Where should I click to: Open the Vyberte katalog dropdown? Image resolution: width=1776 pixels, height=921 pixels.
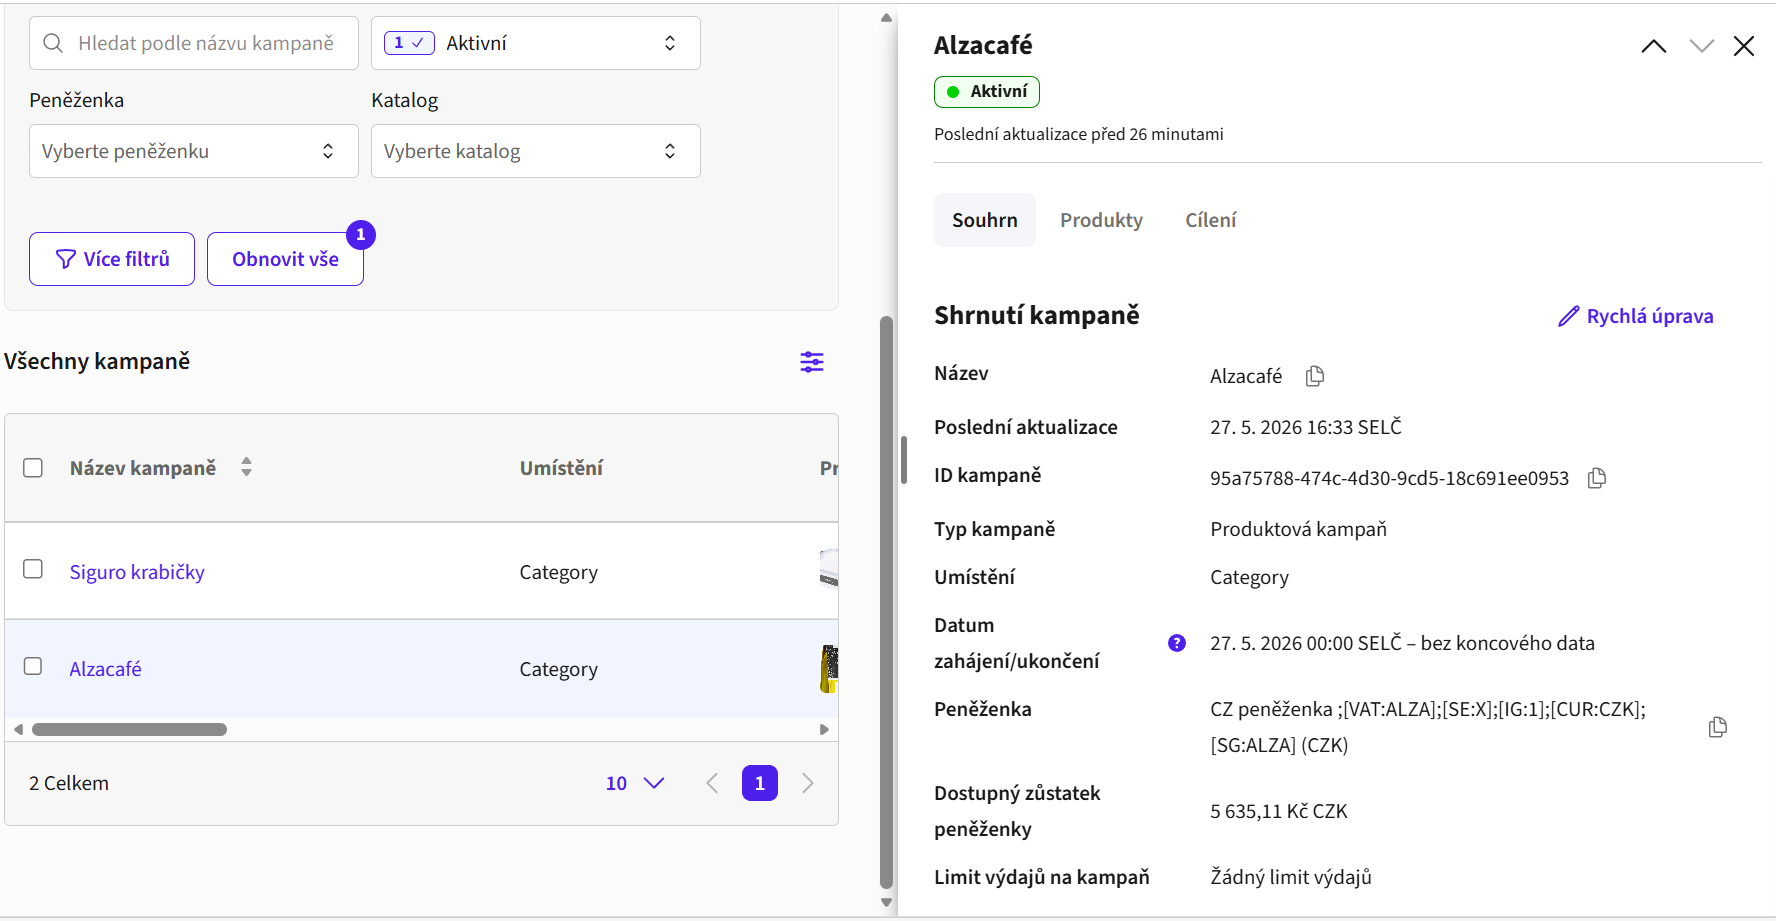click(x=536, y=151)
